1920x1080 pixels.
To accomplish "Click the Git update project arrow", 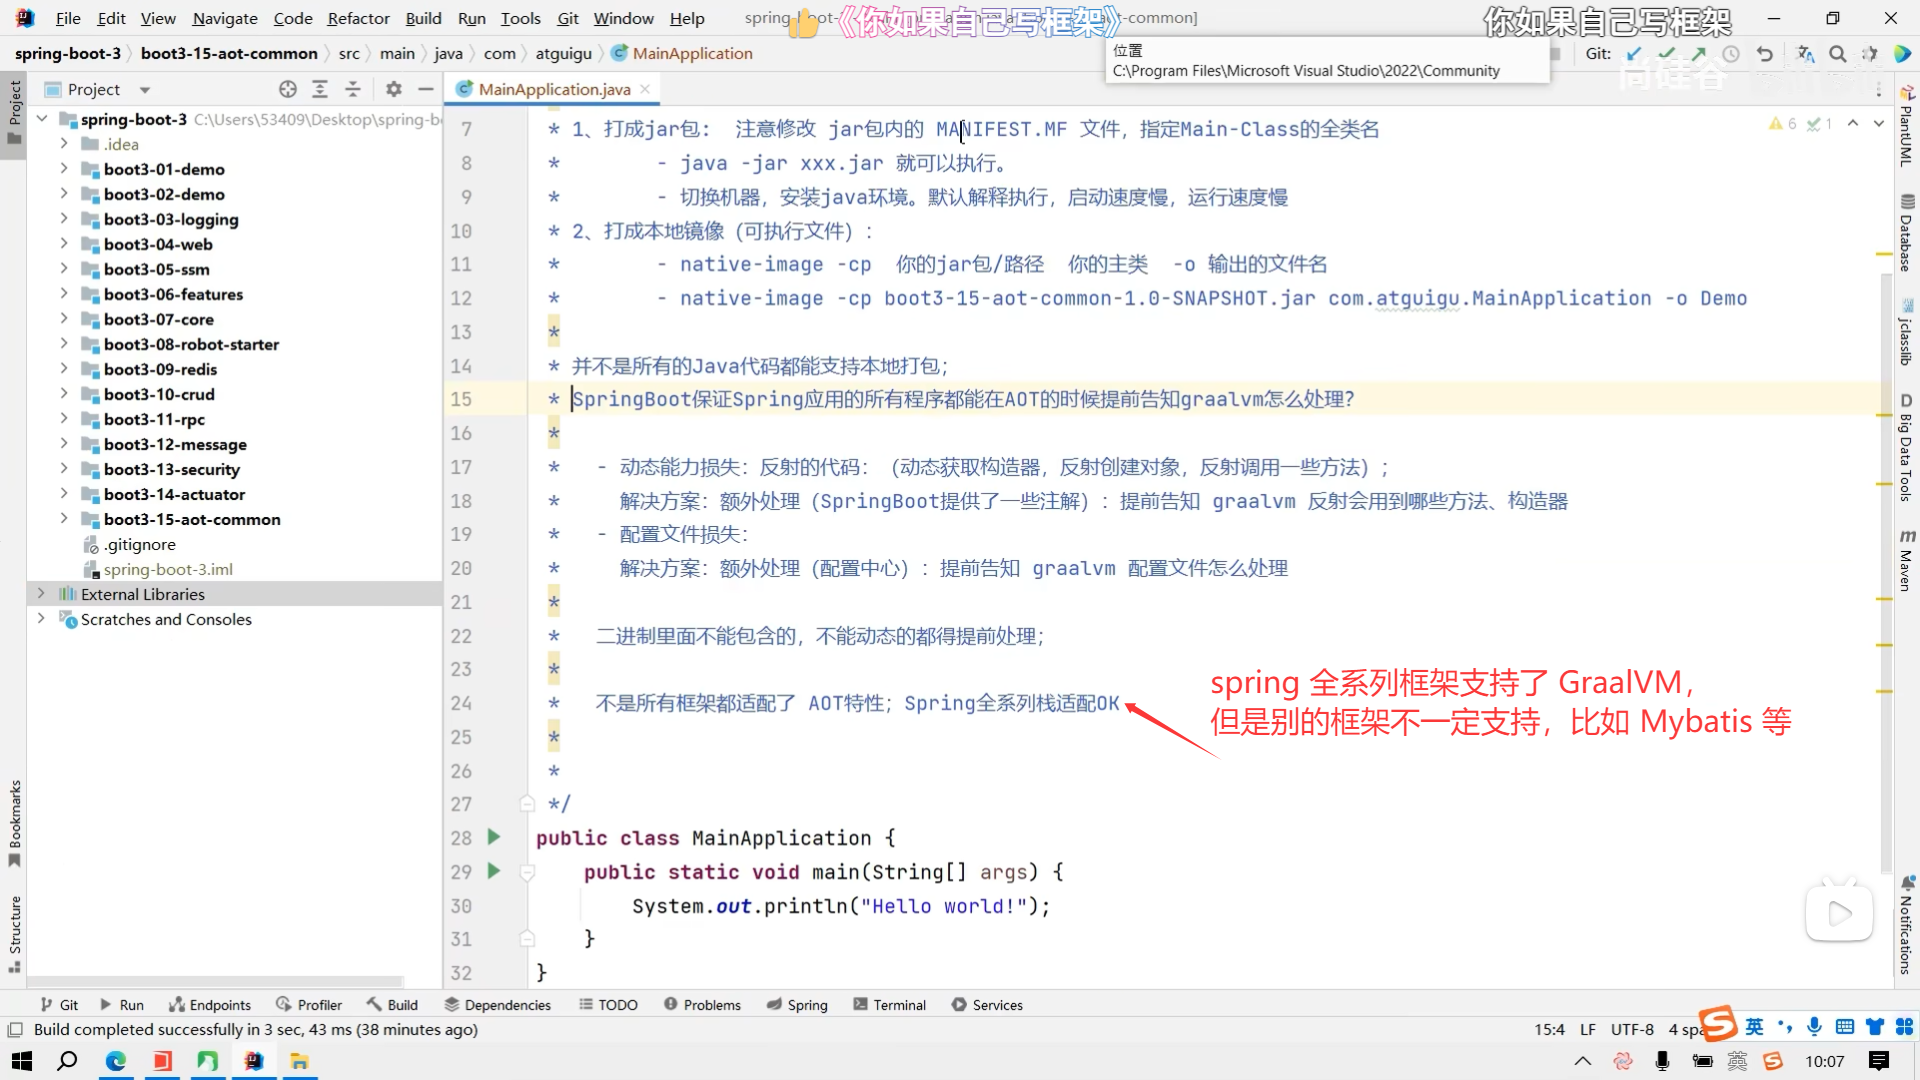I will [x=1634, y=54].
